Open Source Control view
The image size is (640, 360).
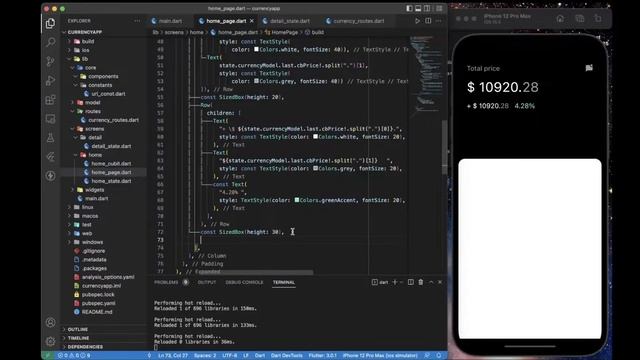point(50,61)
